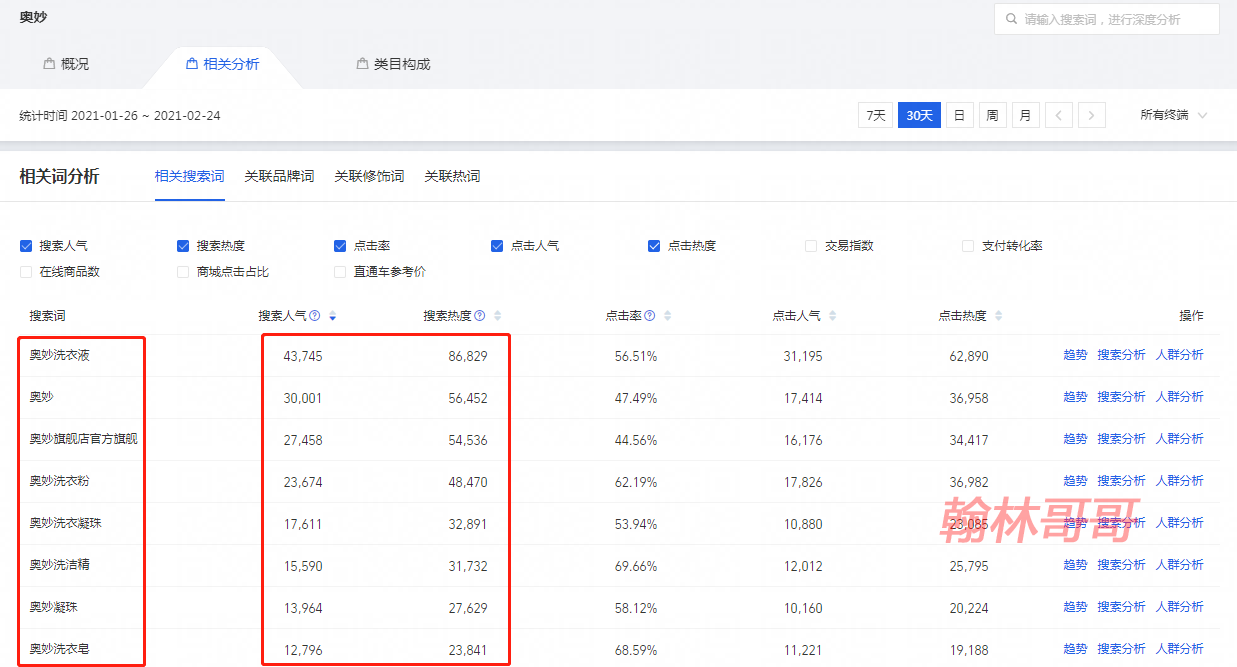Image resolution: width=1237 pixels, height=667 pixels.
Task: Uncheck the 点击人气 metric
Action: pyautogui.click(x=497, y=246)
